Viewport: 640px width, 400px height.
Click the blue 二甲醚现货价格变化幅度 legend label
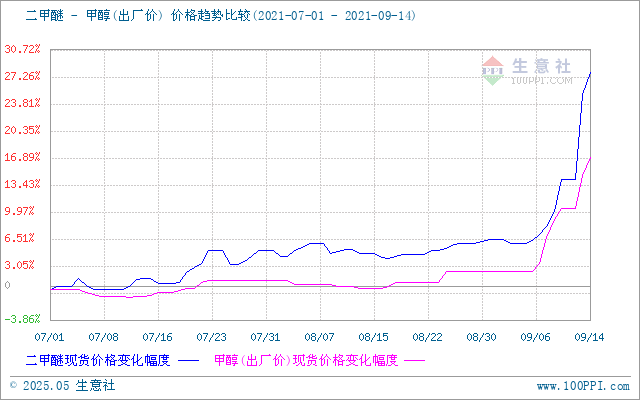[x=98, y=360]
